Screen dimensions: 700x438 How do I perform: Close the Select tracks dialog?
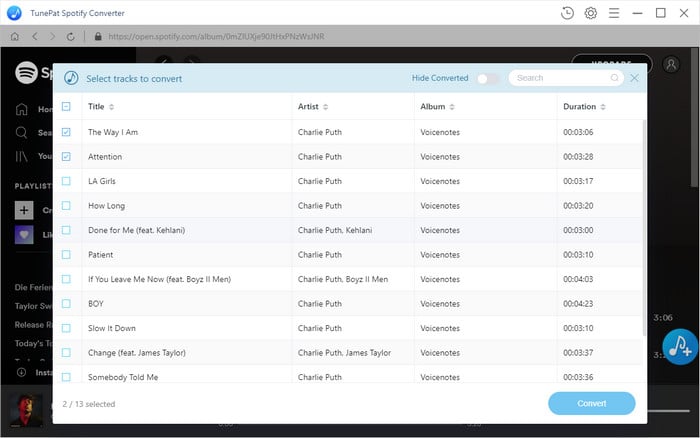click(x=634, y=78)
